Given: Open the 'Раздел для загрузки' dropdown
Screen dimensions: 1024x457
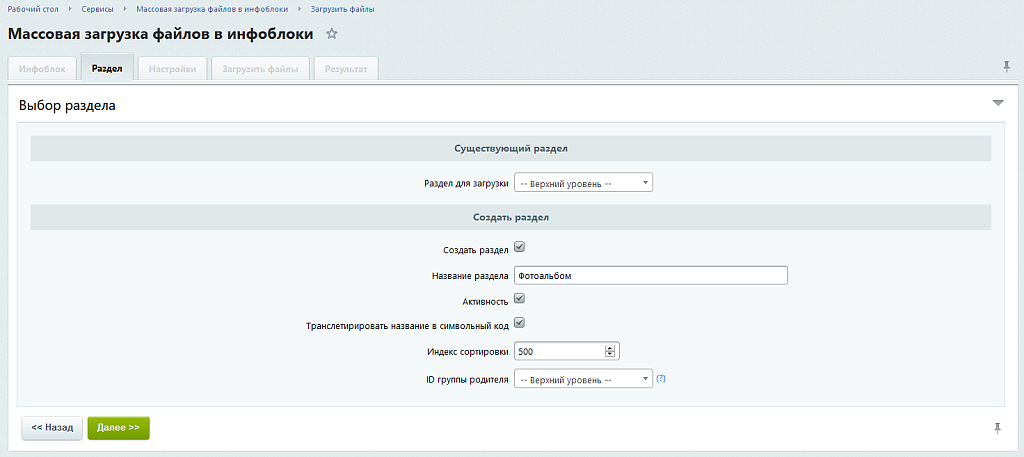Looking at the screenshot, I should 583,183.
